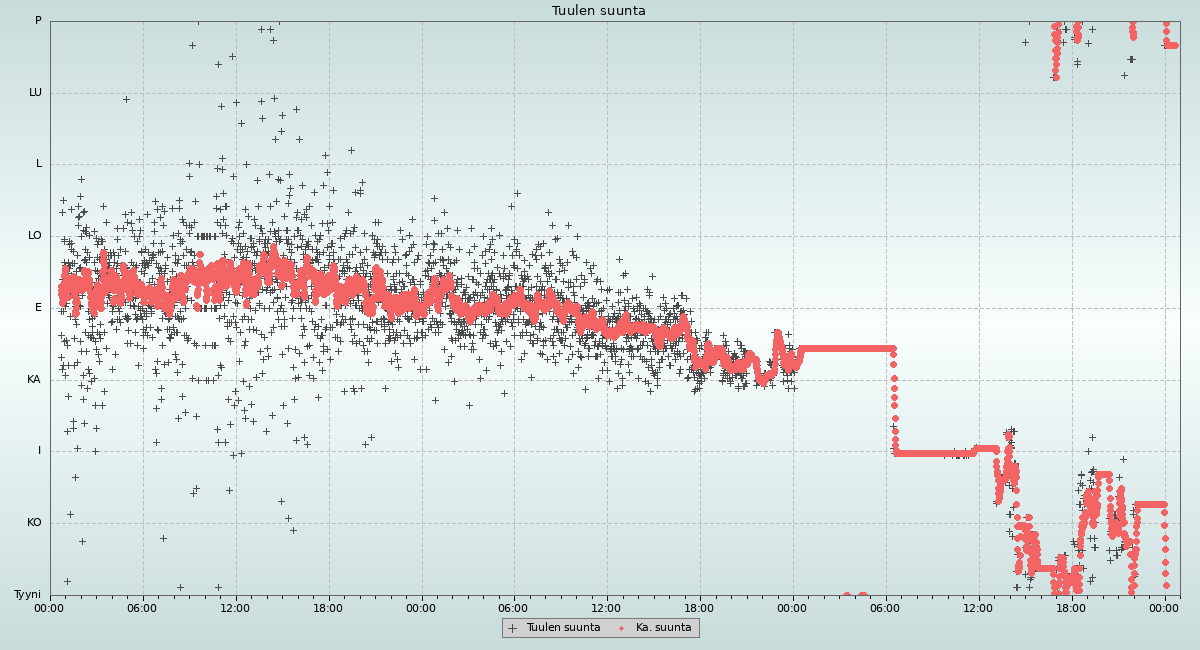Select the 'L' direction axis label
The image size is (1200, 650).
(x=39, y=164)
